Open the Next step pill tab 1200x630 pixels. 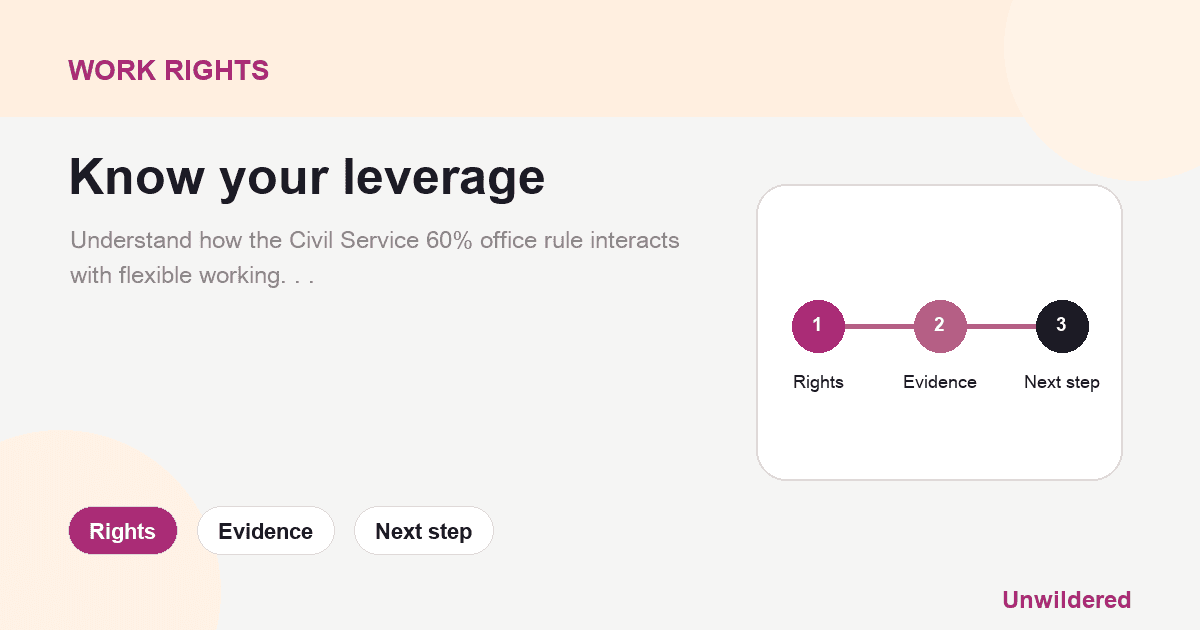pos(424,531)
